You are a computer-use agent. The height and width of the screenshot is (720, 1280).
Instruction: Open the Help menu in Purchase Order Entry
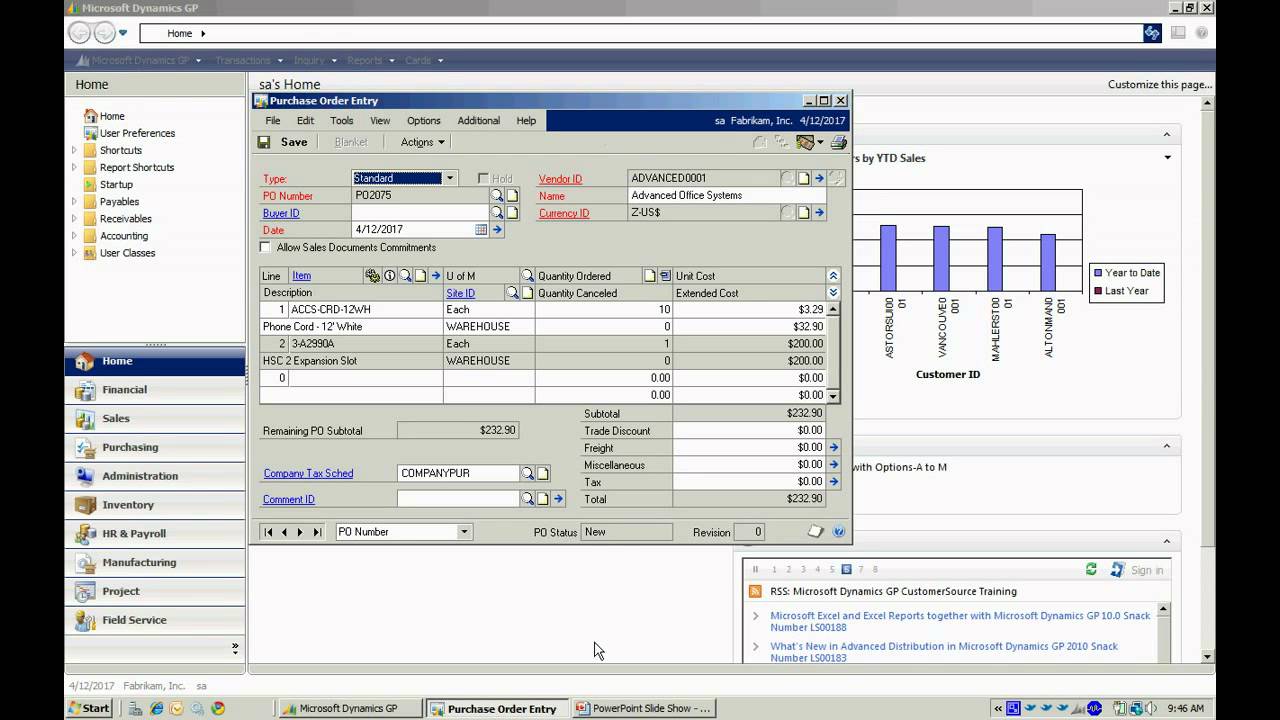(526, 121)
